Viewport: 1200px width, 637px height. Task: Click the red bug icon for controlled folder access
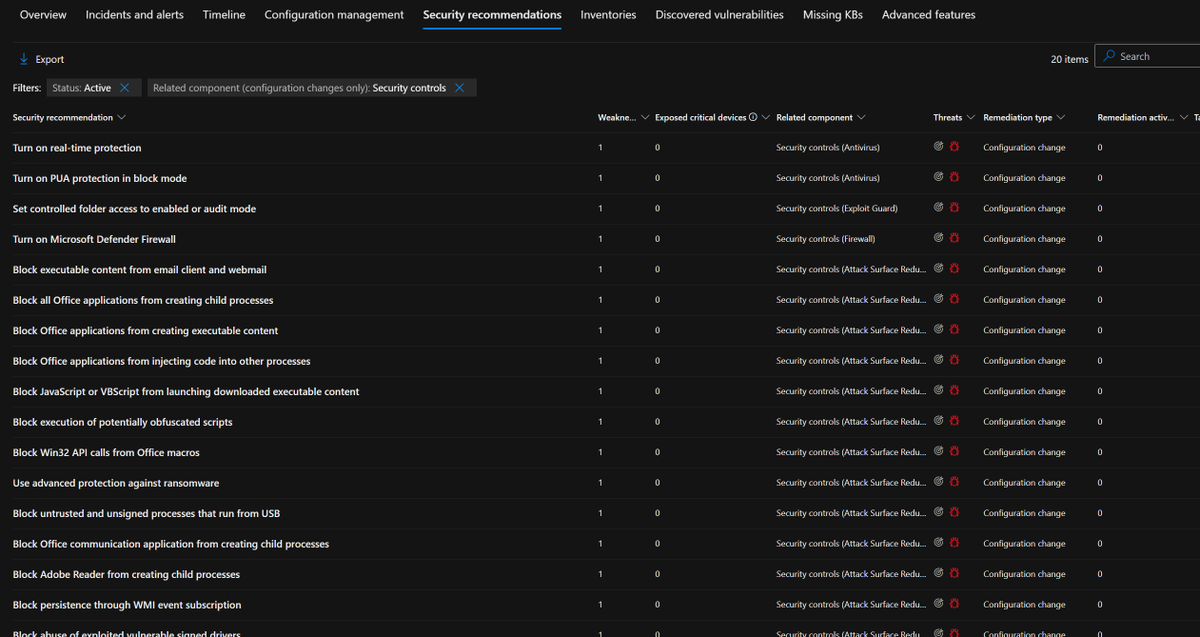pos(954,208)
